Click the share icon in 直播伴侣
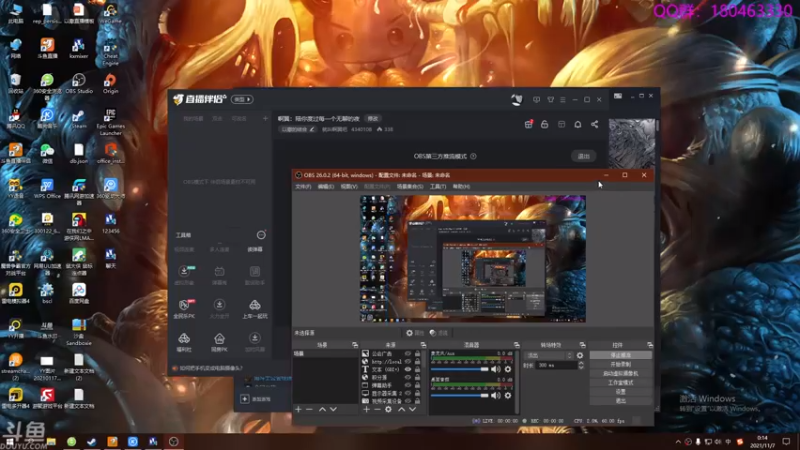 pyautogui.click(x=594, y=124)
